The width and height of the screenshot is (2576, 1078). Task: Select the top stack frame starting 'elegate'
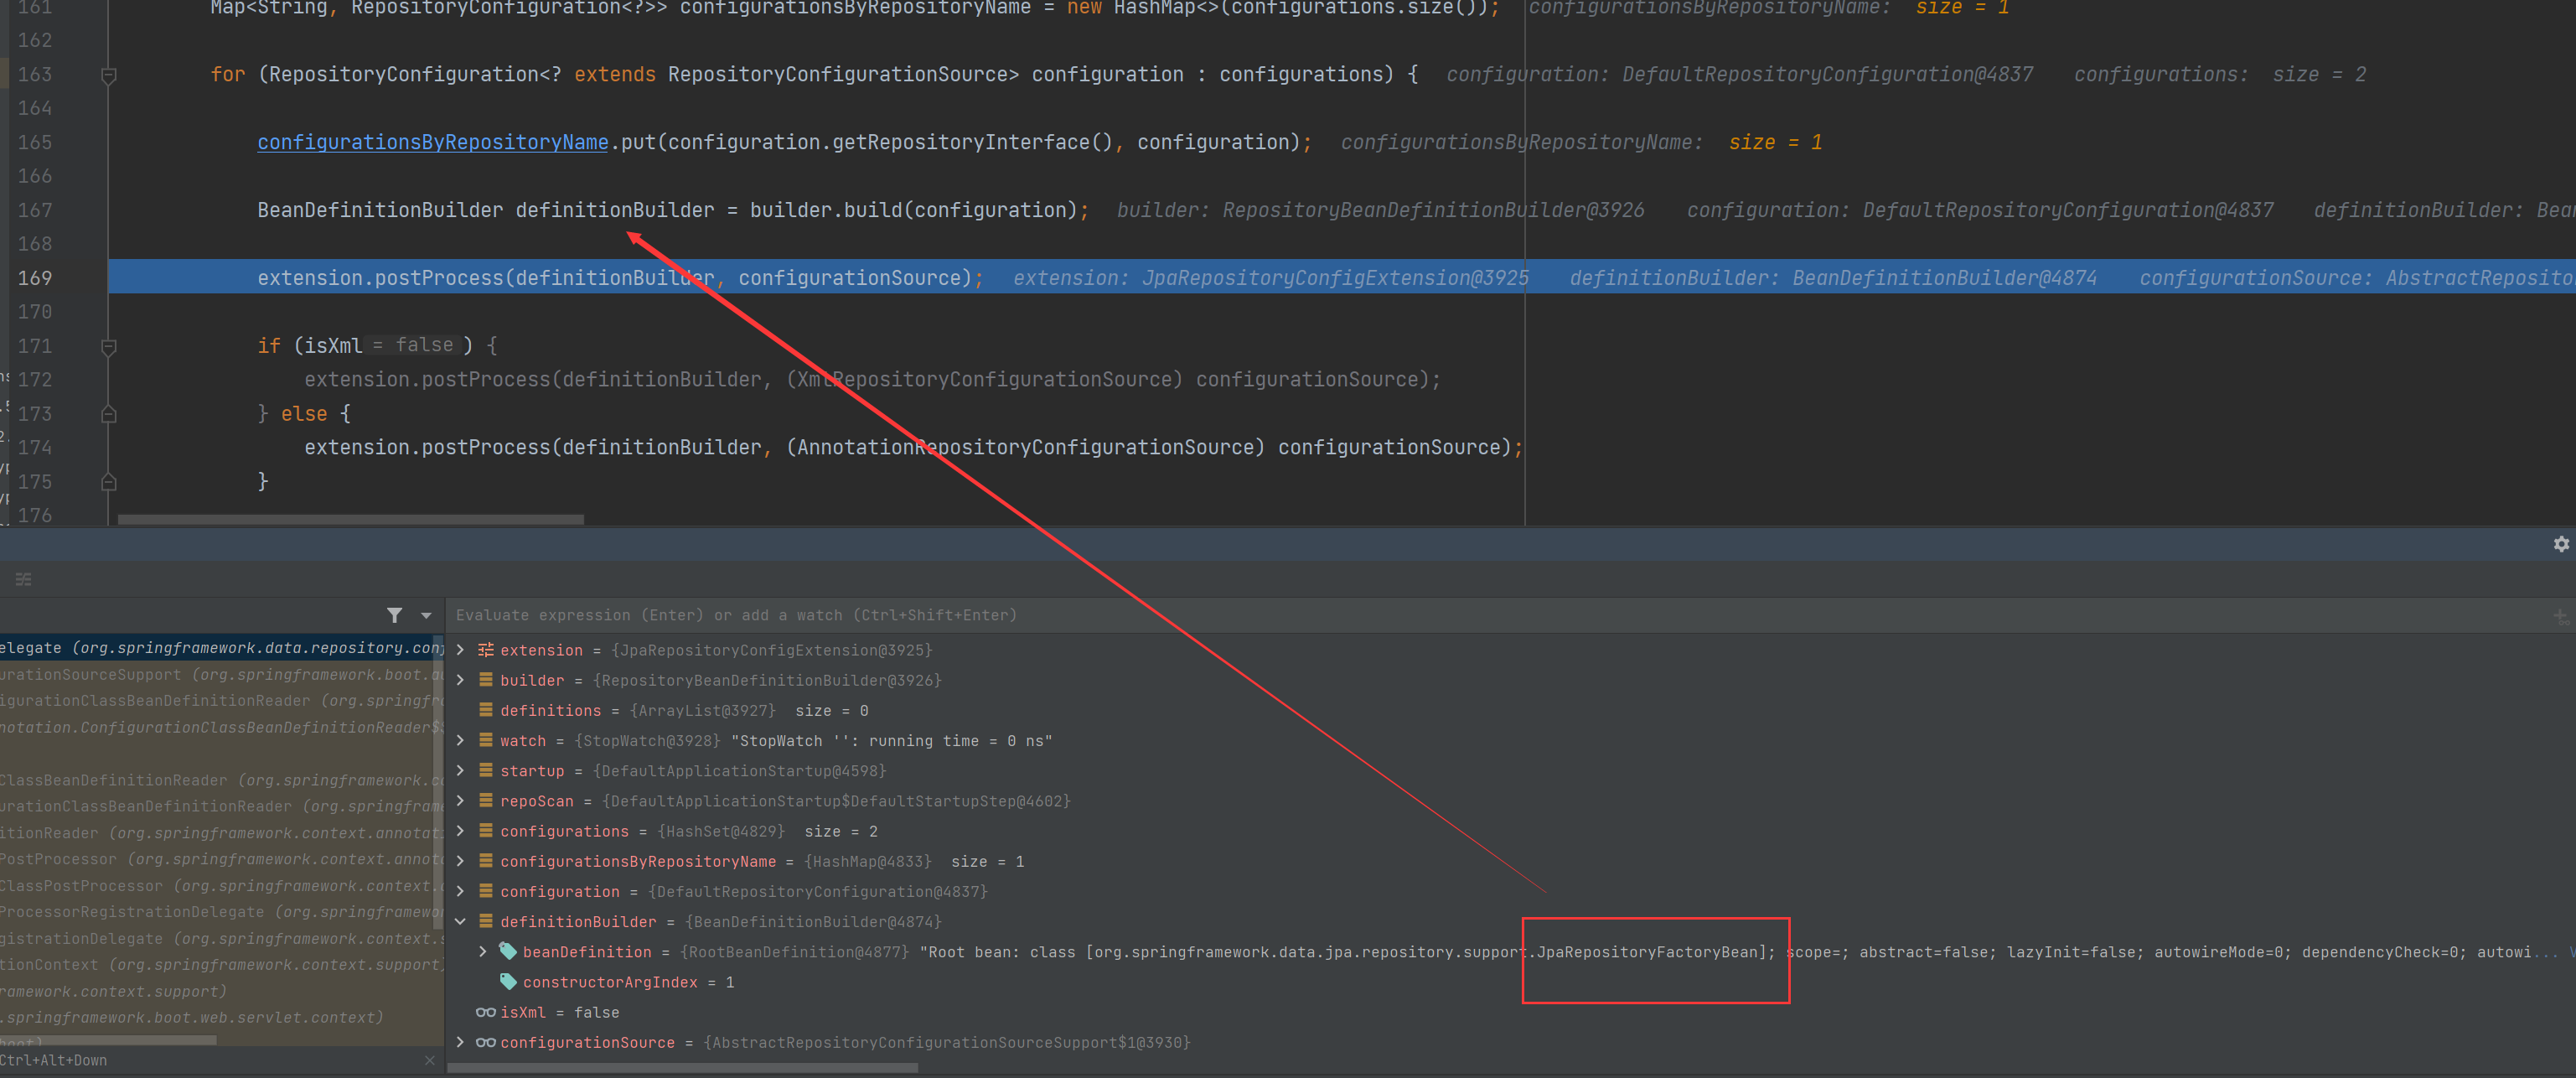[220, 648]
